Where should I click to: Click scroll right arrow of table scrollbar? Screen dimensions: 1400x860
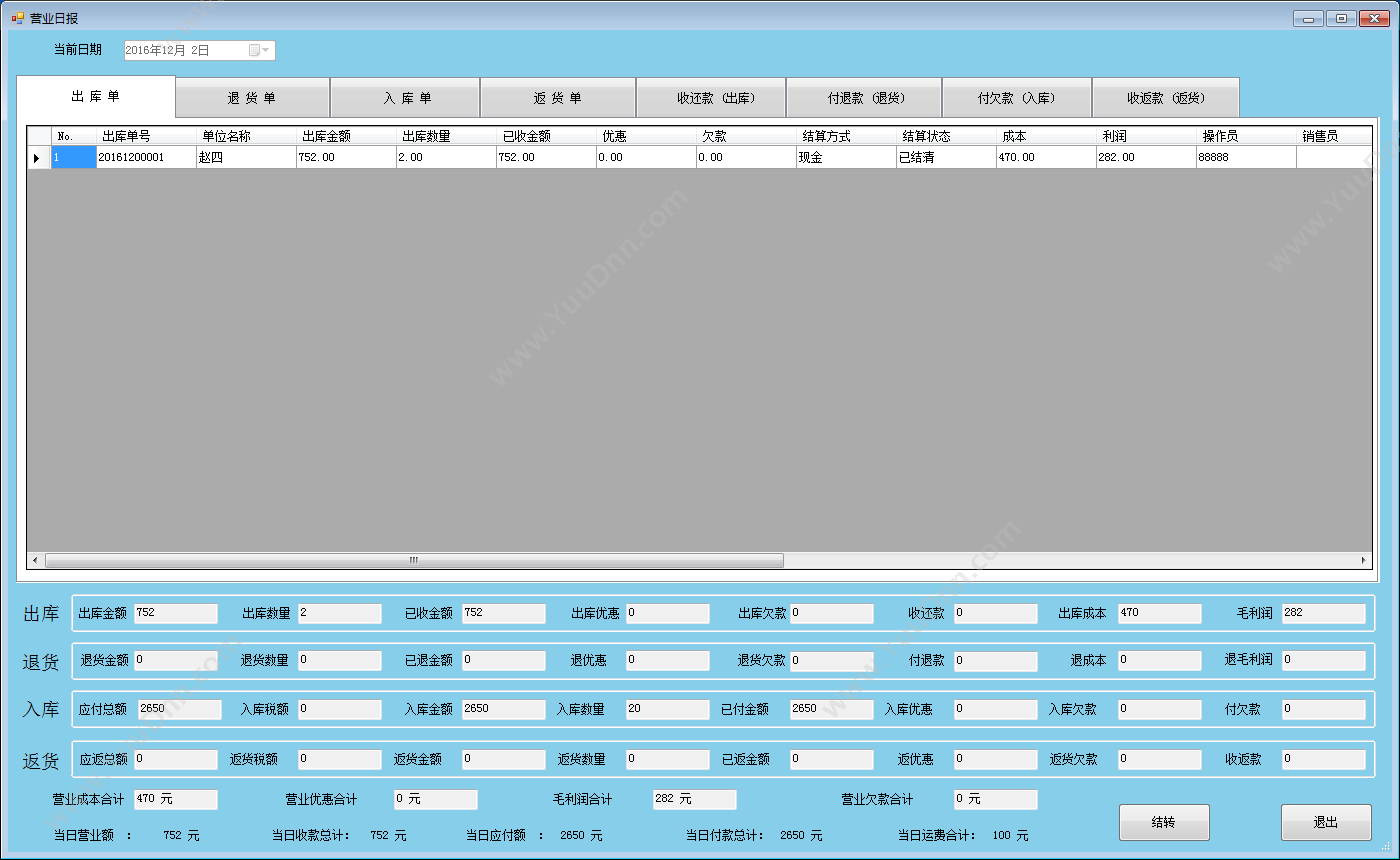[x=1363, y=561]
